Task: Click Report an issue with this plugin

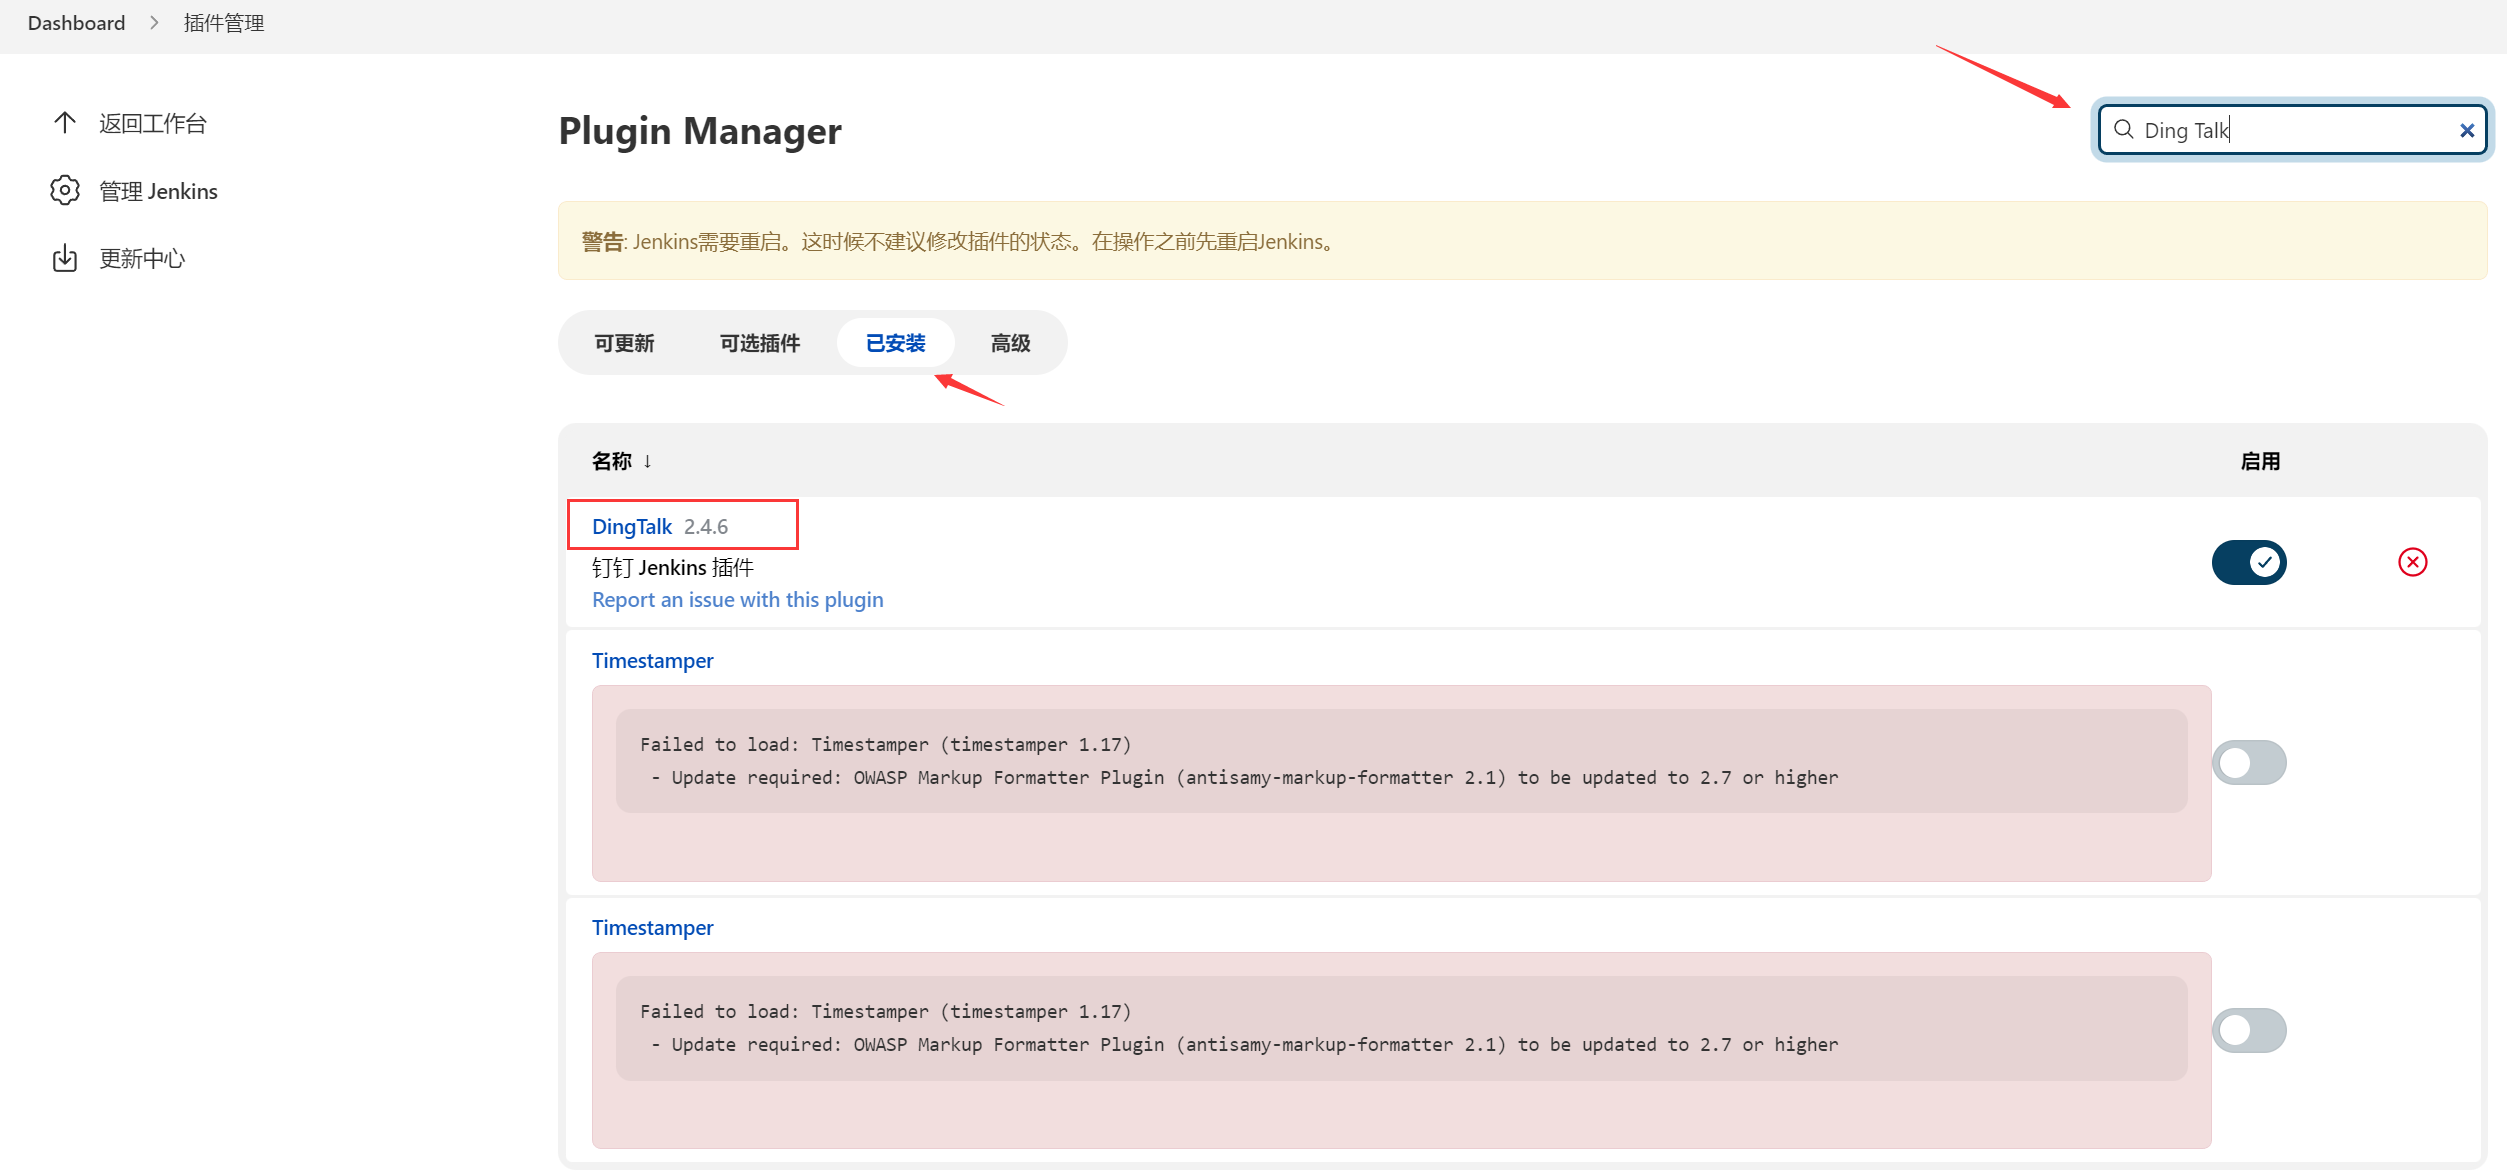Action: [x=738, y=599]
